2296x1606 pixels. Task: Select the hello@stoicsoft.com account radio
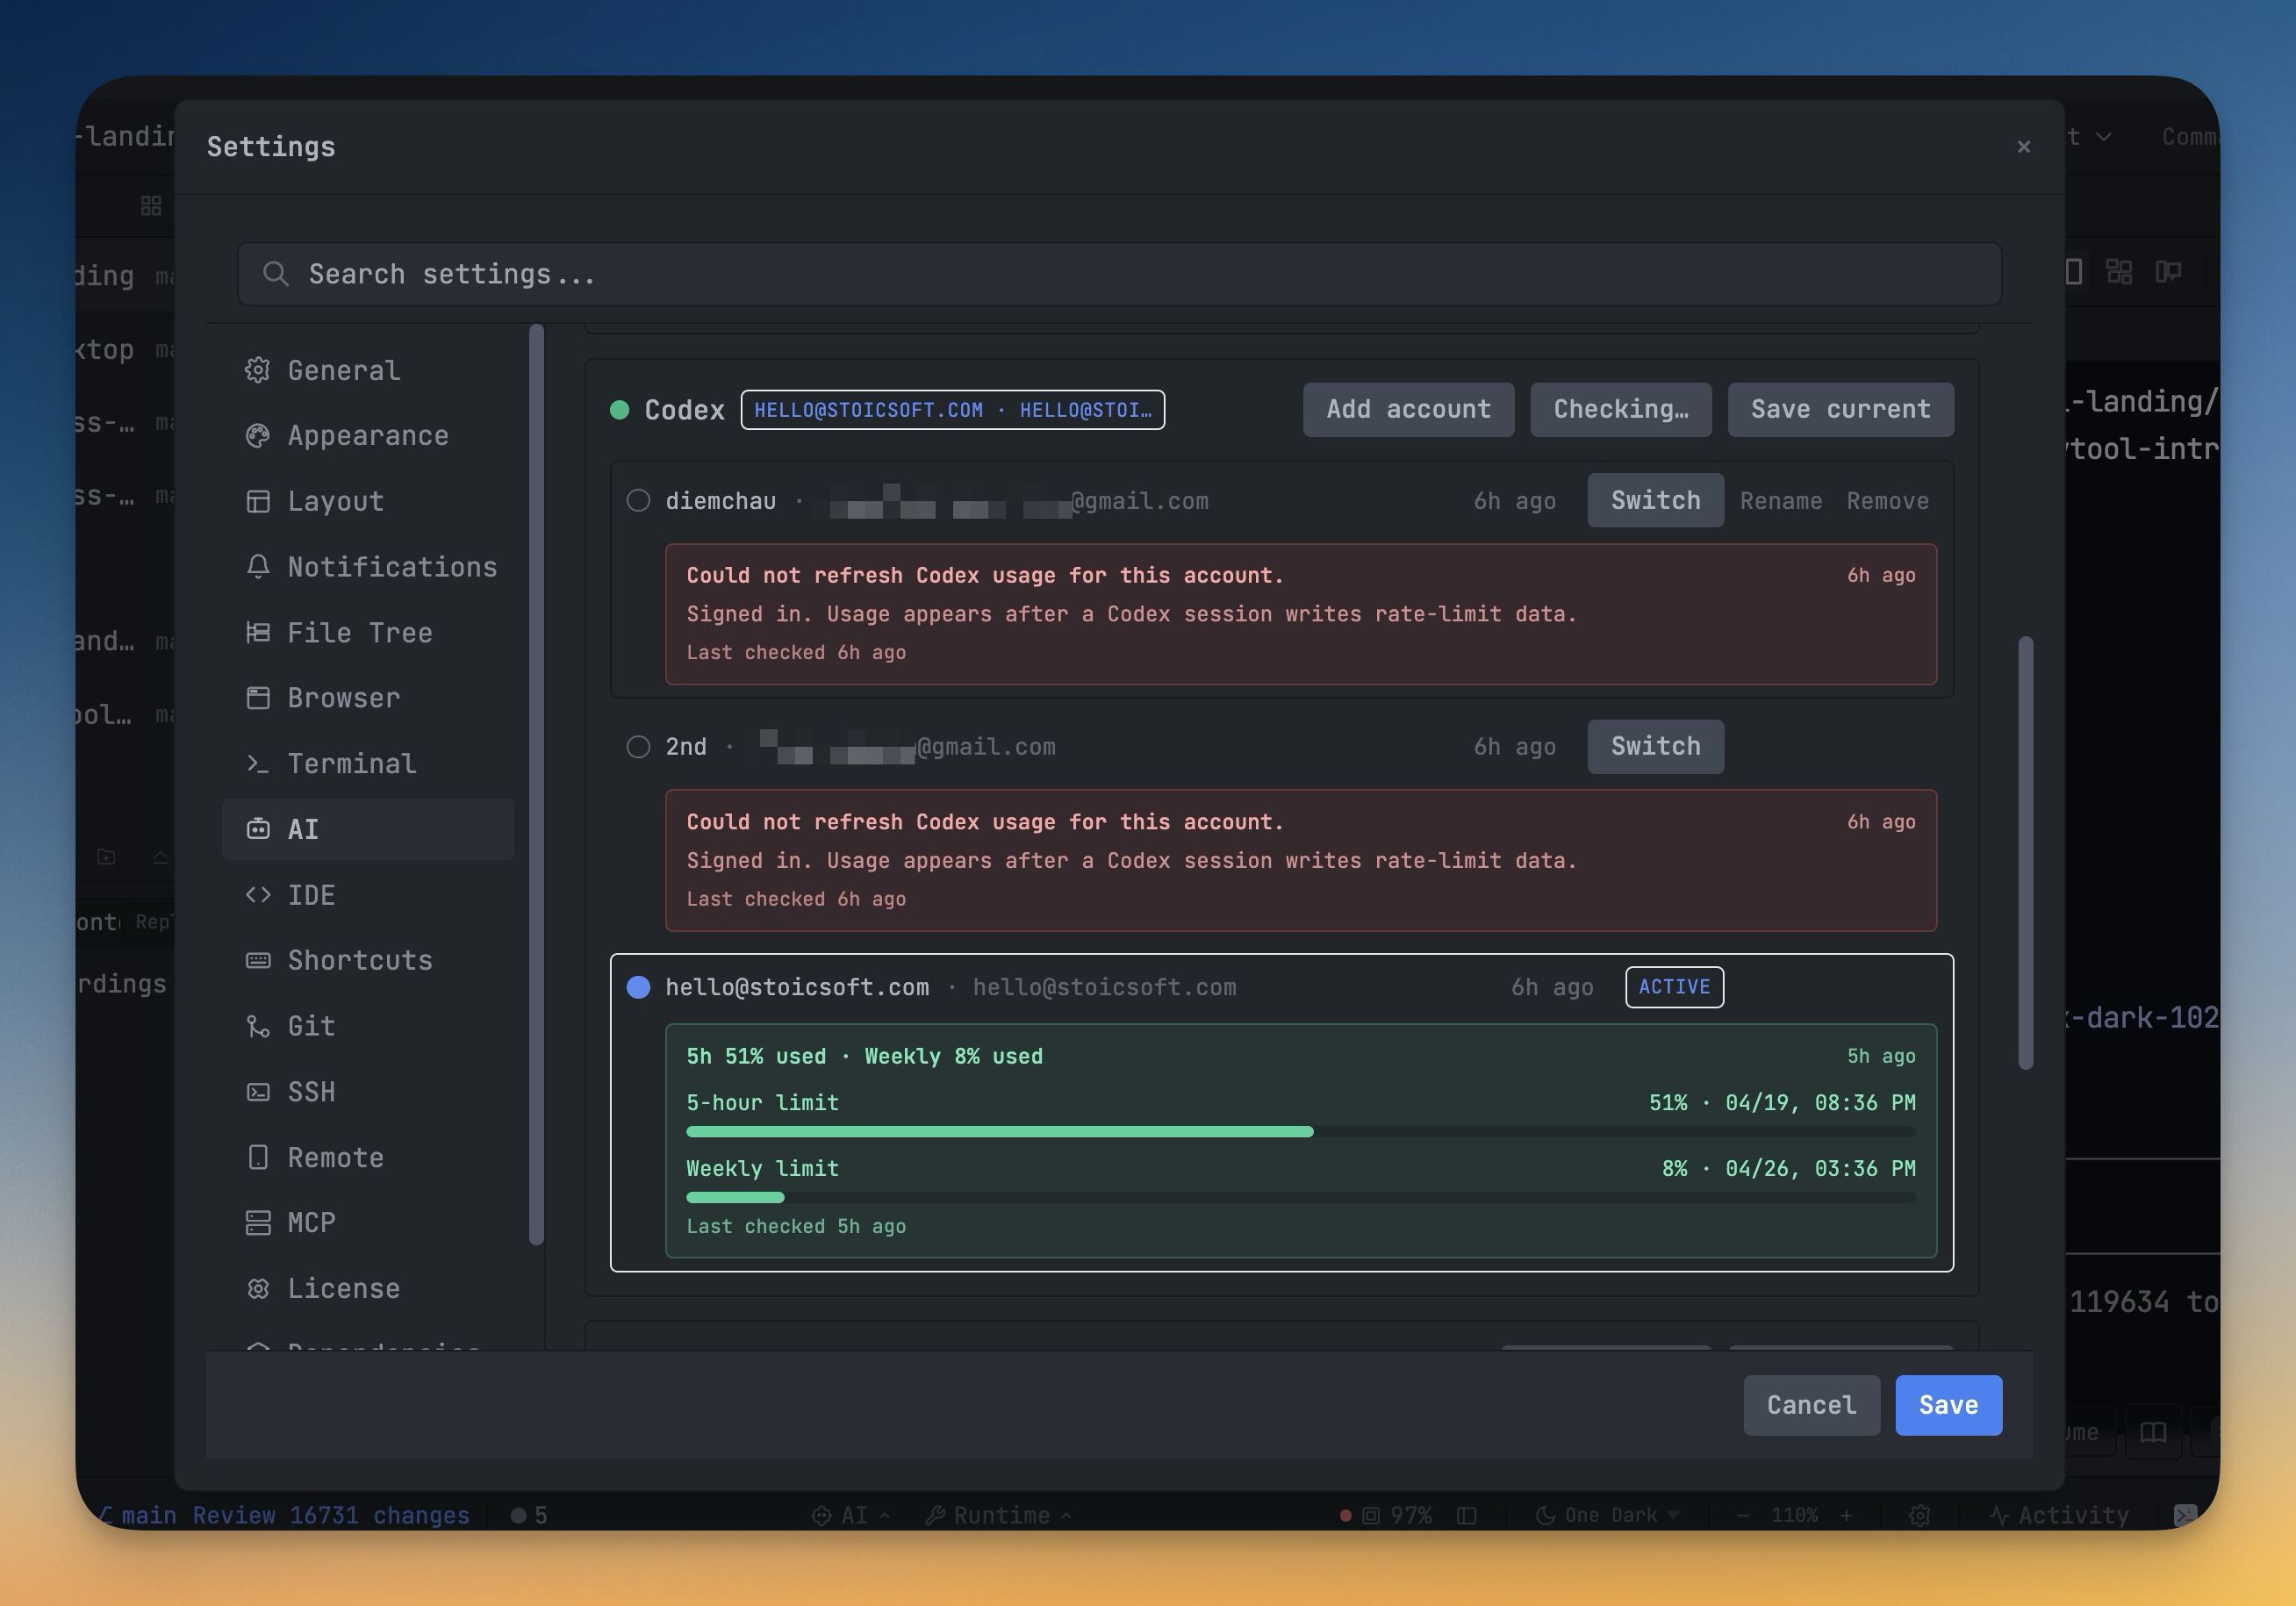[x=638, y=988]
